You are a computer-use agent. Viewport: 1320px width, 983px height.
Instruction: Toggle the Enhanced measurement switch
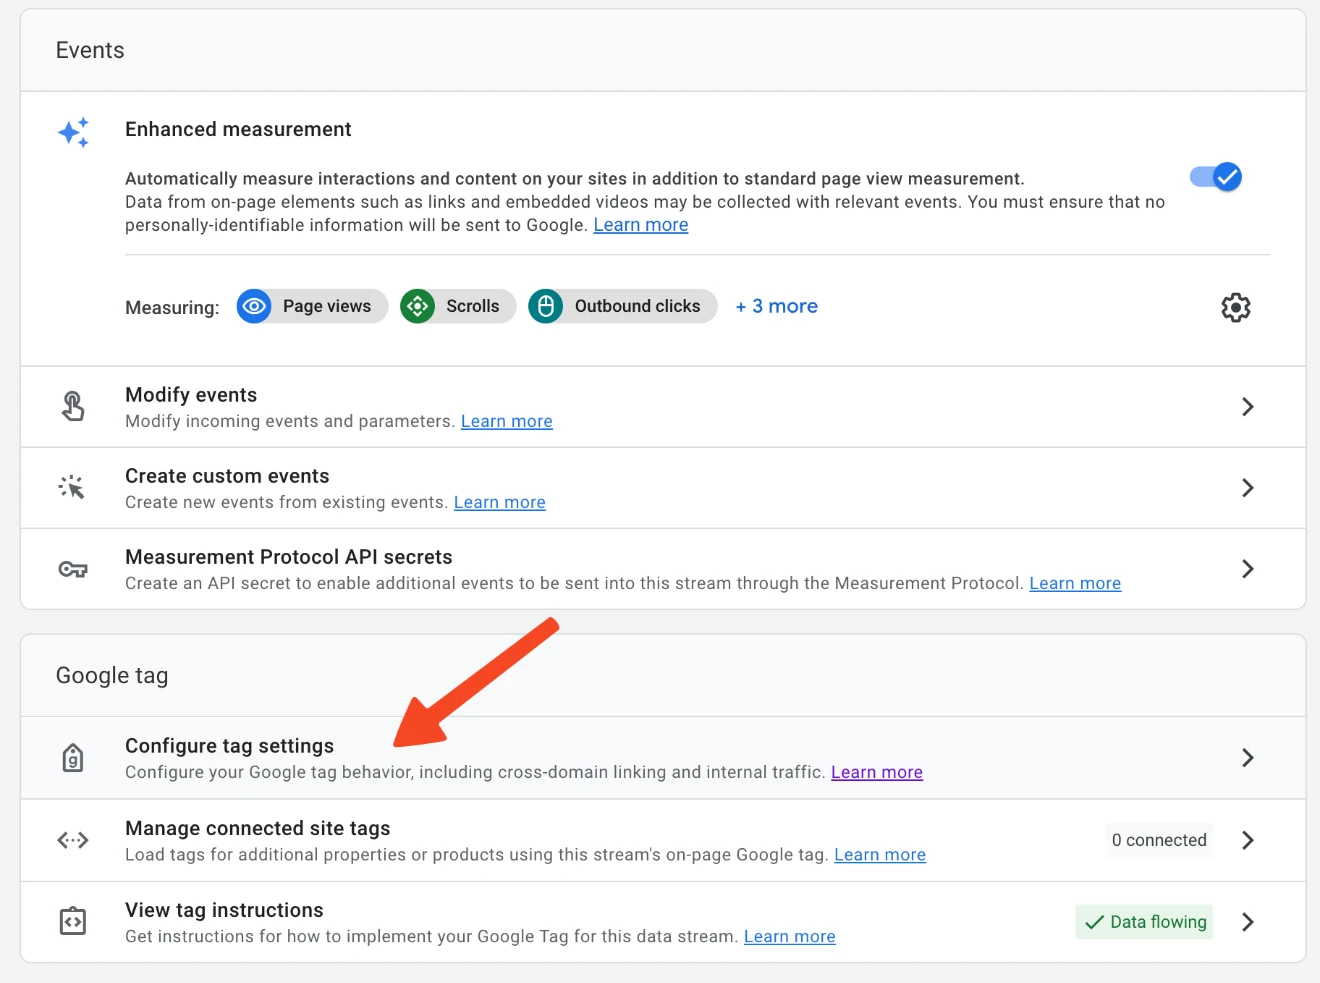tap(1216, 177)
